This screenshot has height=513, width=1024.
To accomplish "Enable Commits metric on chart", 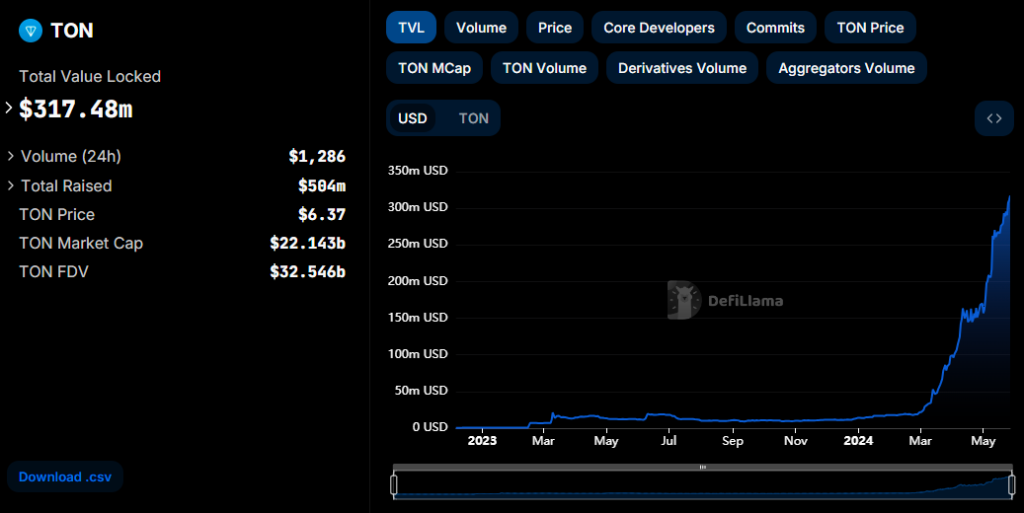I will point(775,27).
